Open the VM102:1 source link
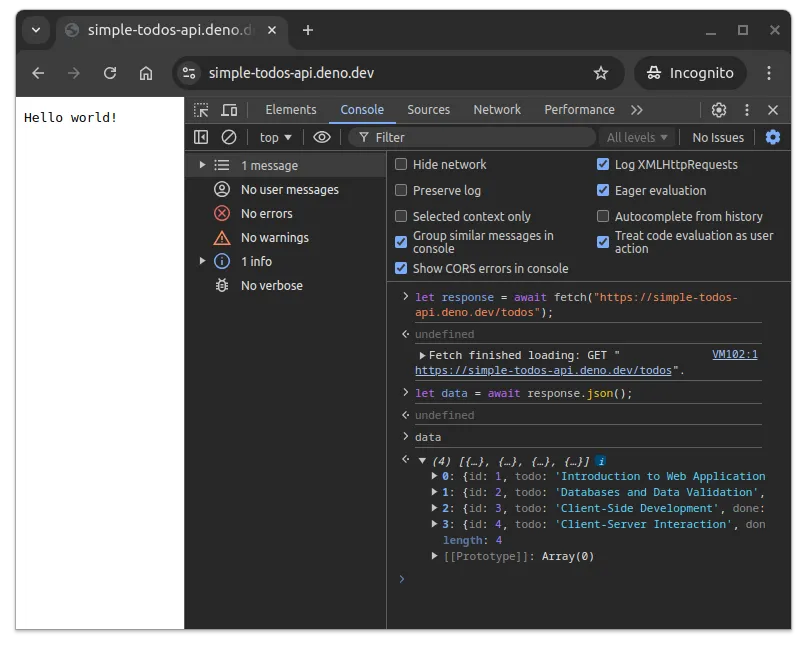The image size is (807, 661). [735, 354]
